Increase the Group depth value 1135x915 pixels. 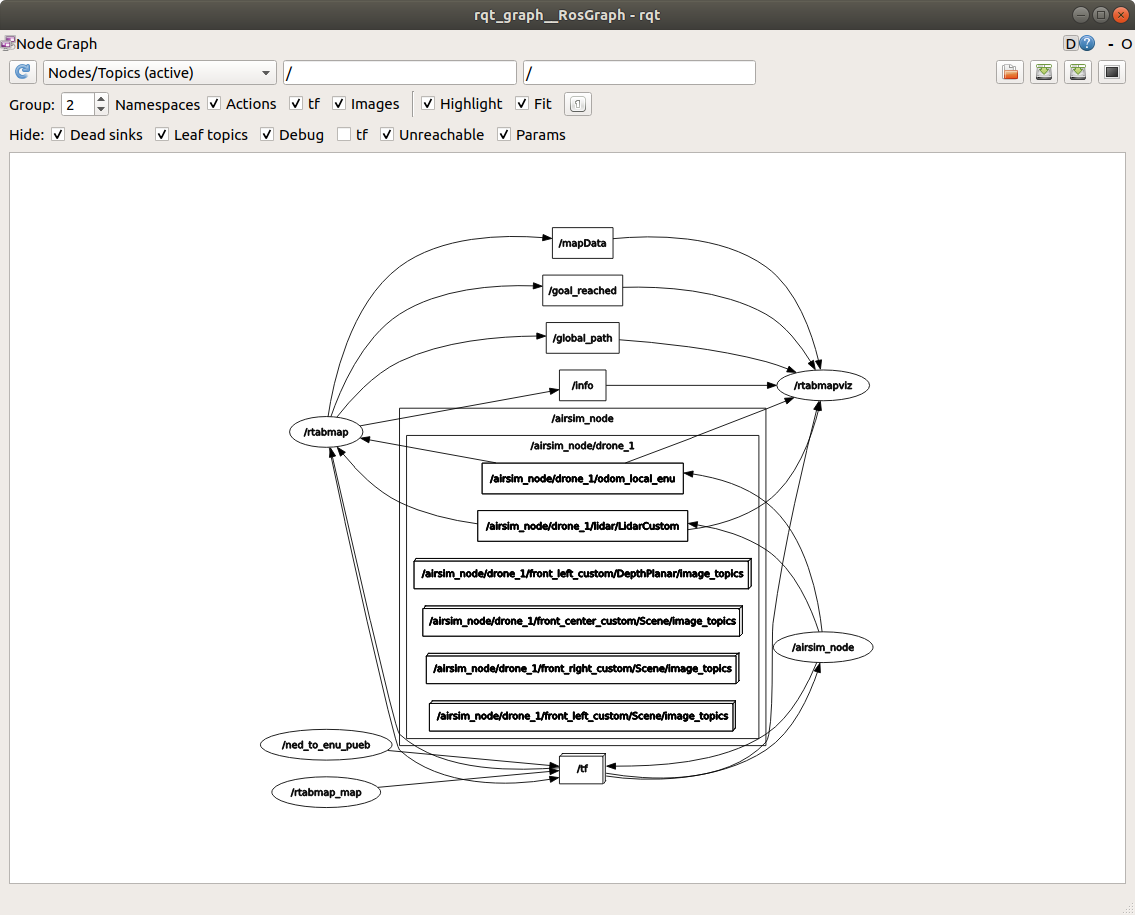(101, 99)
